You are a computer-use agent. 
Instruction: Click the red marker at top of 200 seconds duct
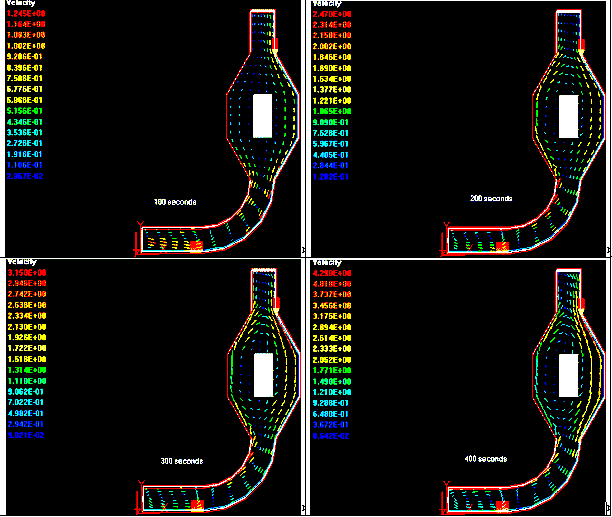(x=582, y=45)
